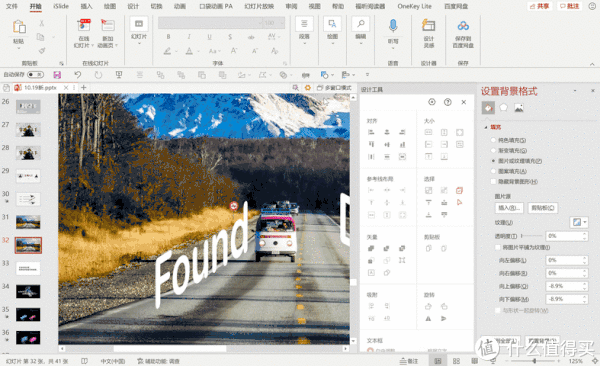Select picture or texture fill radio button
Image resolution: width=600 pixels, height=366 pixels.
(x=493, y=161)
